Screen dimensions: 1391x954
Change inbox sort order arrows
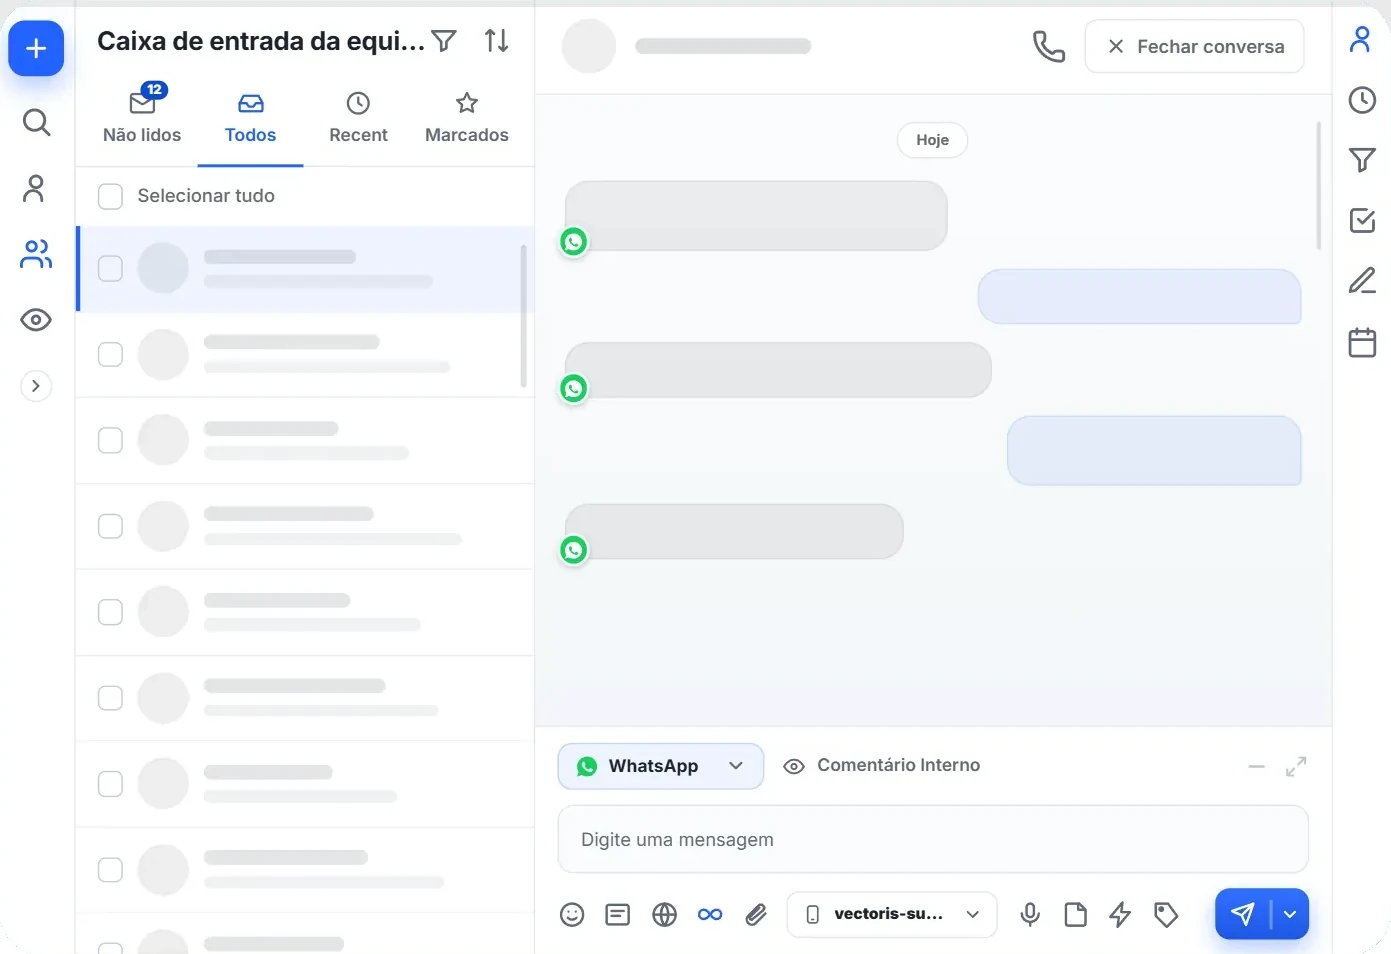pos(497,41)
